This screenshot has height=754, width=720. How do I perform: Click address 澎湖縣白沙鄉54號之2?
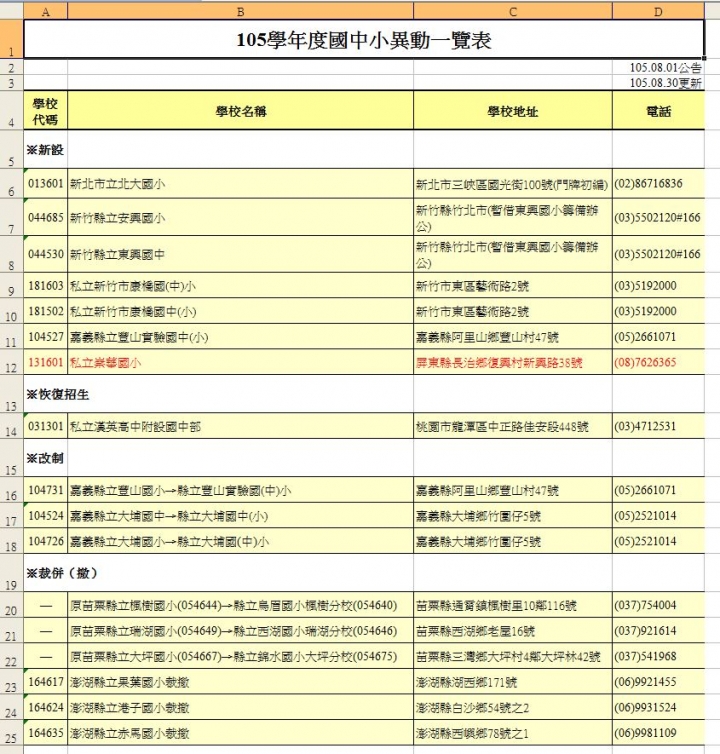point(513,707)
